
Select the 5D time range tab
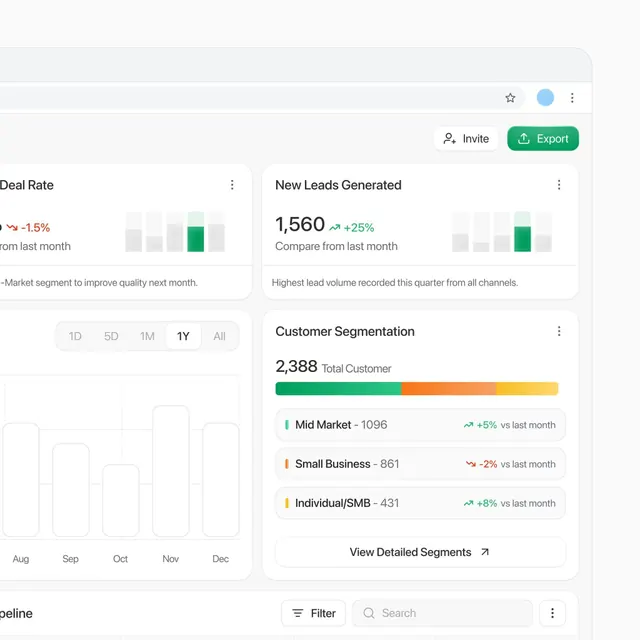point(111,336)
